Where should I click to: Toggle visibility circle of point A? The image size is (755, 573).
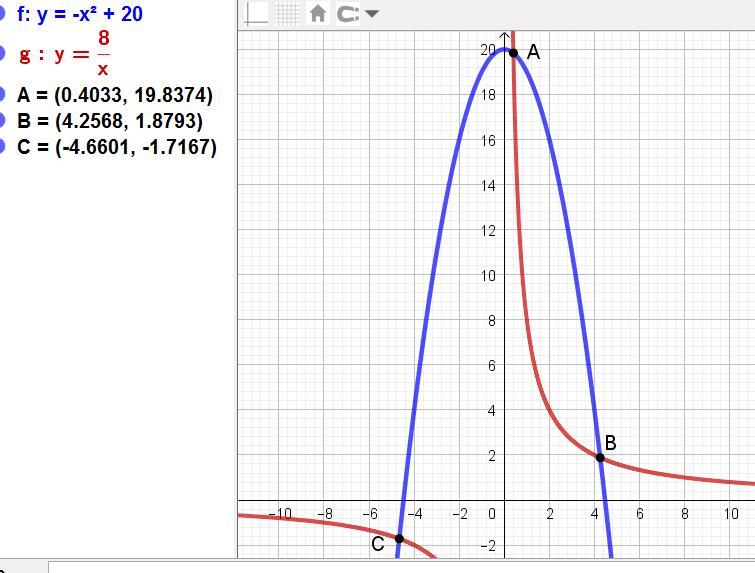tap(3, 95)
